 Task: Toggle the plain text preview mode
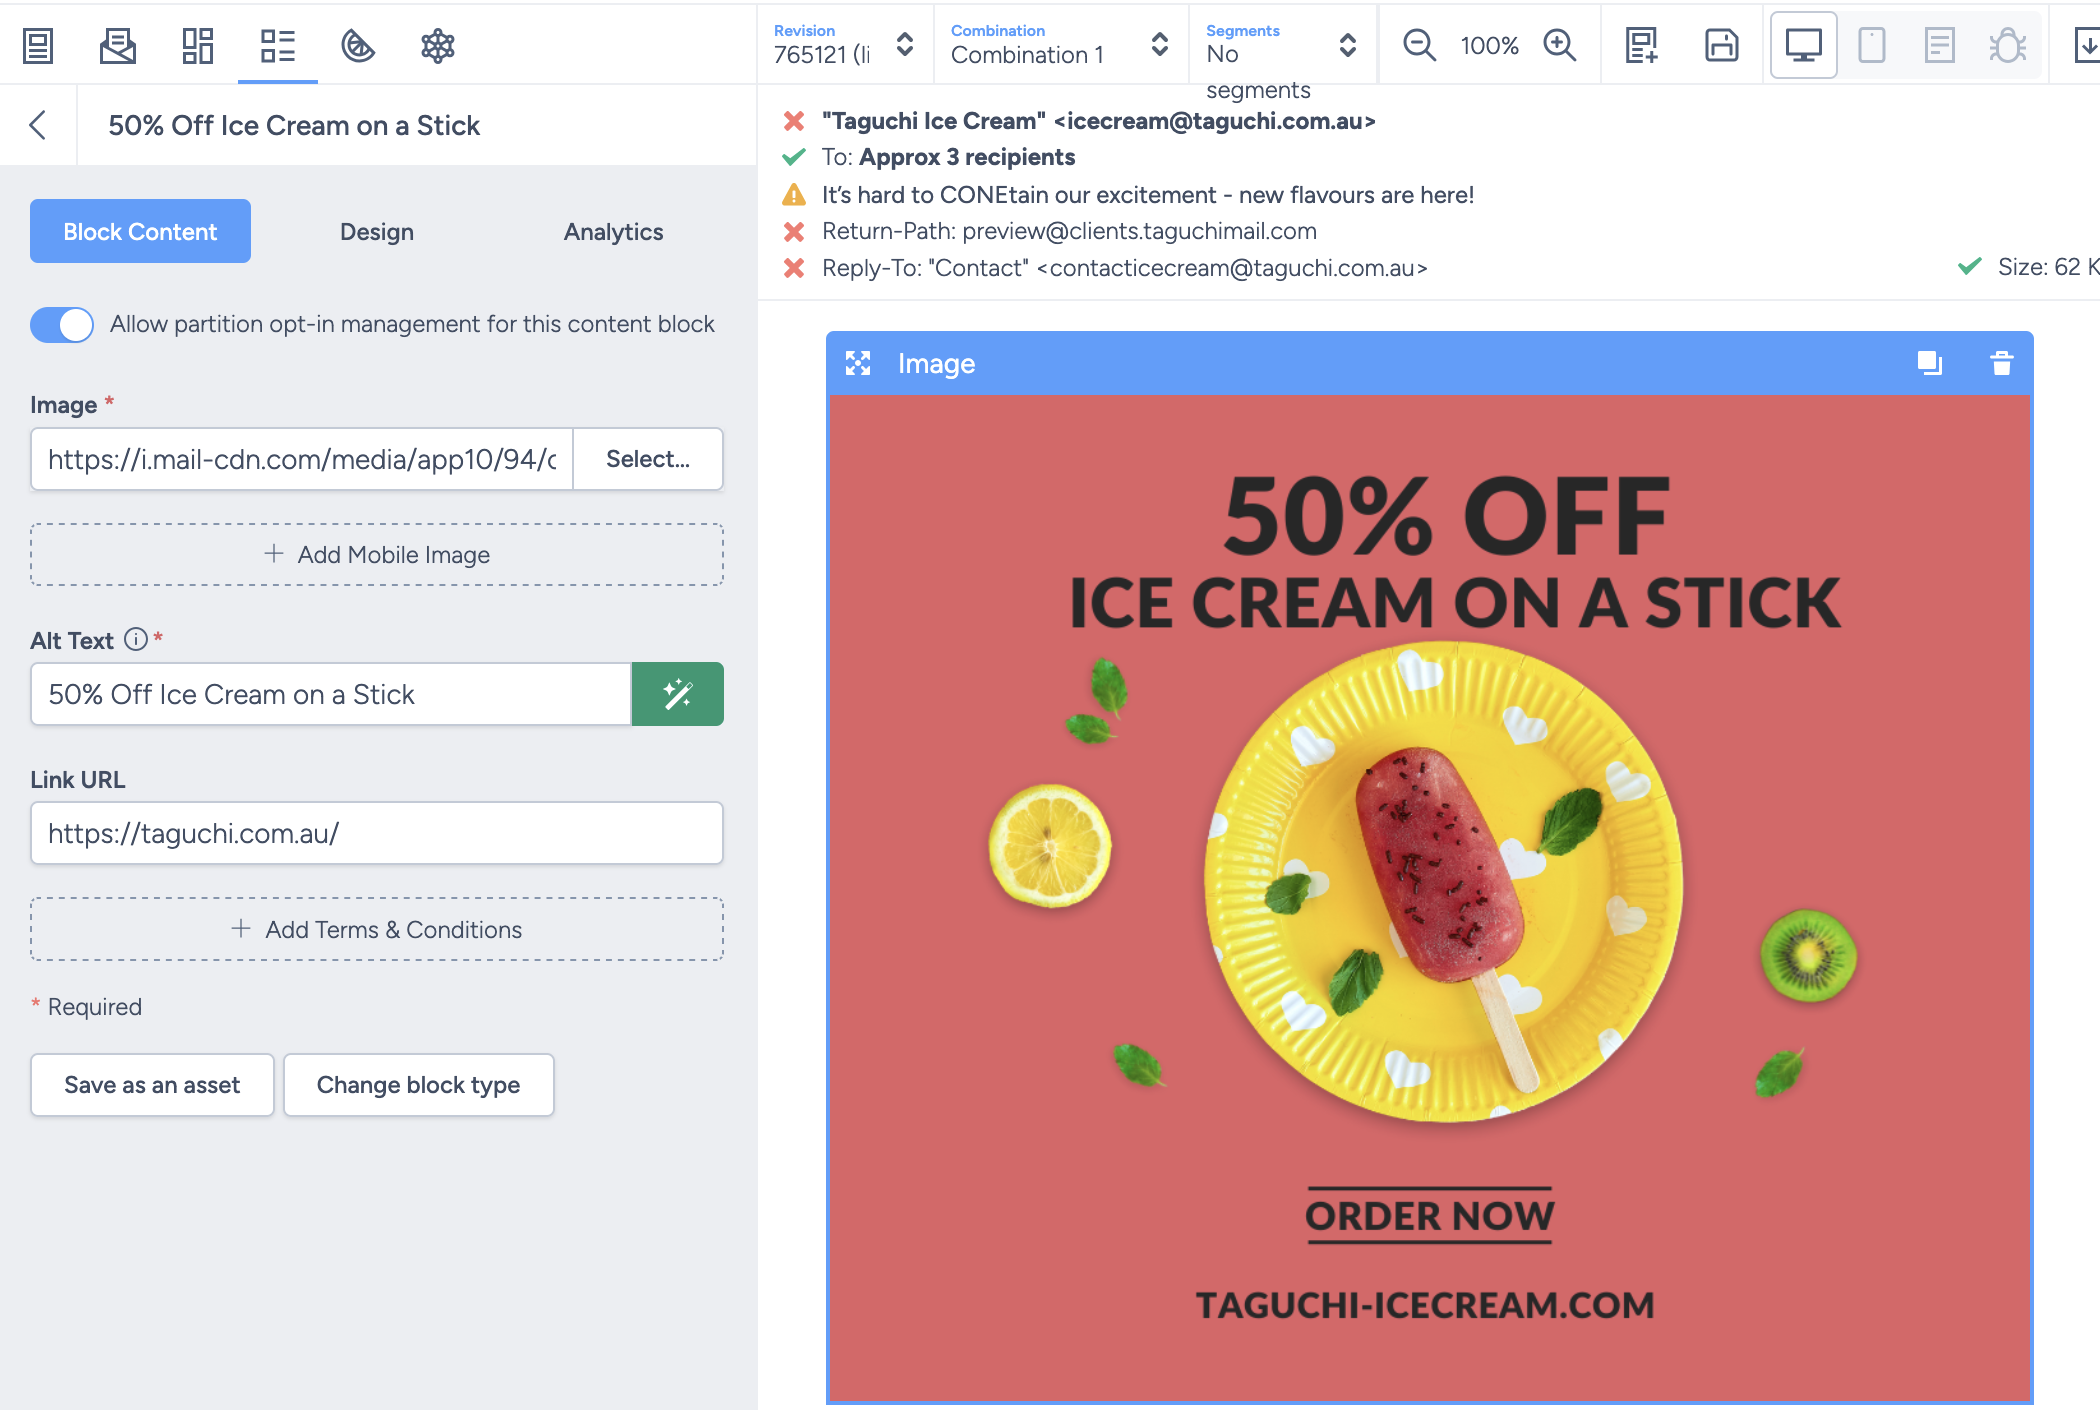1940,45
